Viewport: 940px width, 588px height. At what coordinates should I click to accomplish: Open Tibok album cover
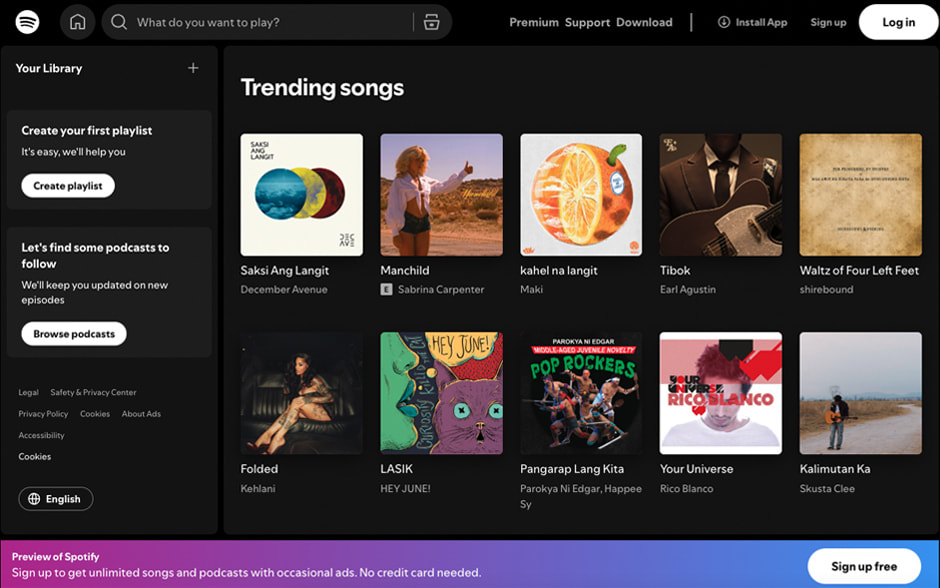pos(721,195)
